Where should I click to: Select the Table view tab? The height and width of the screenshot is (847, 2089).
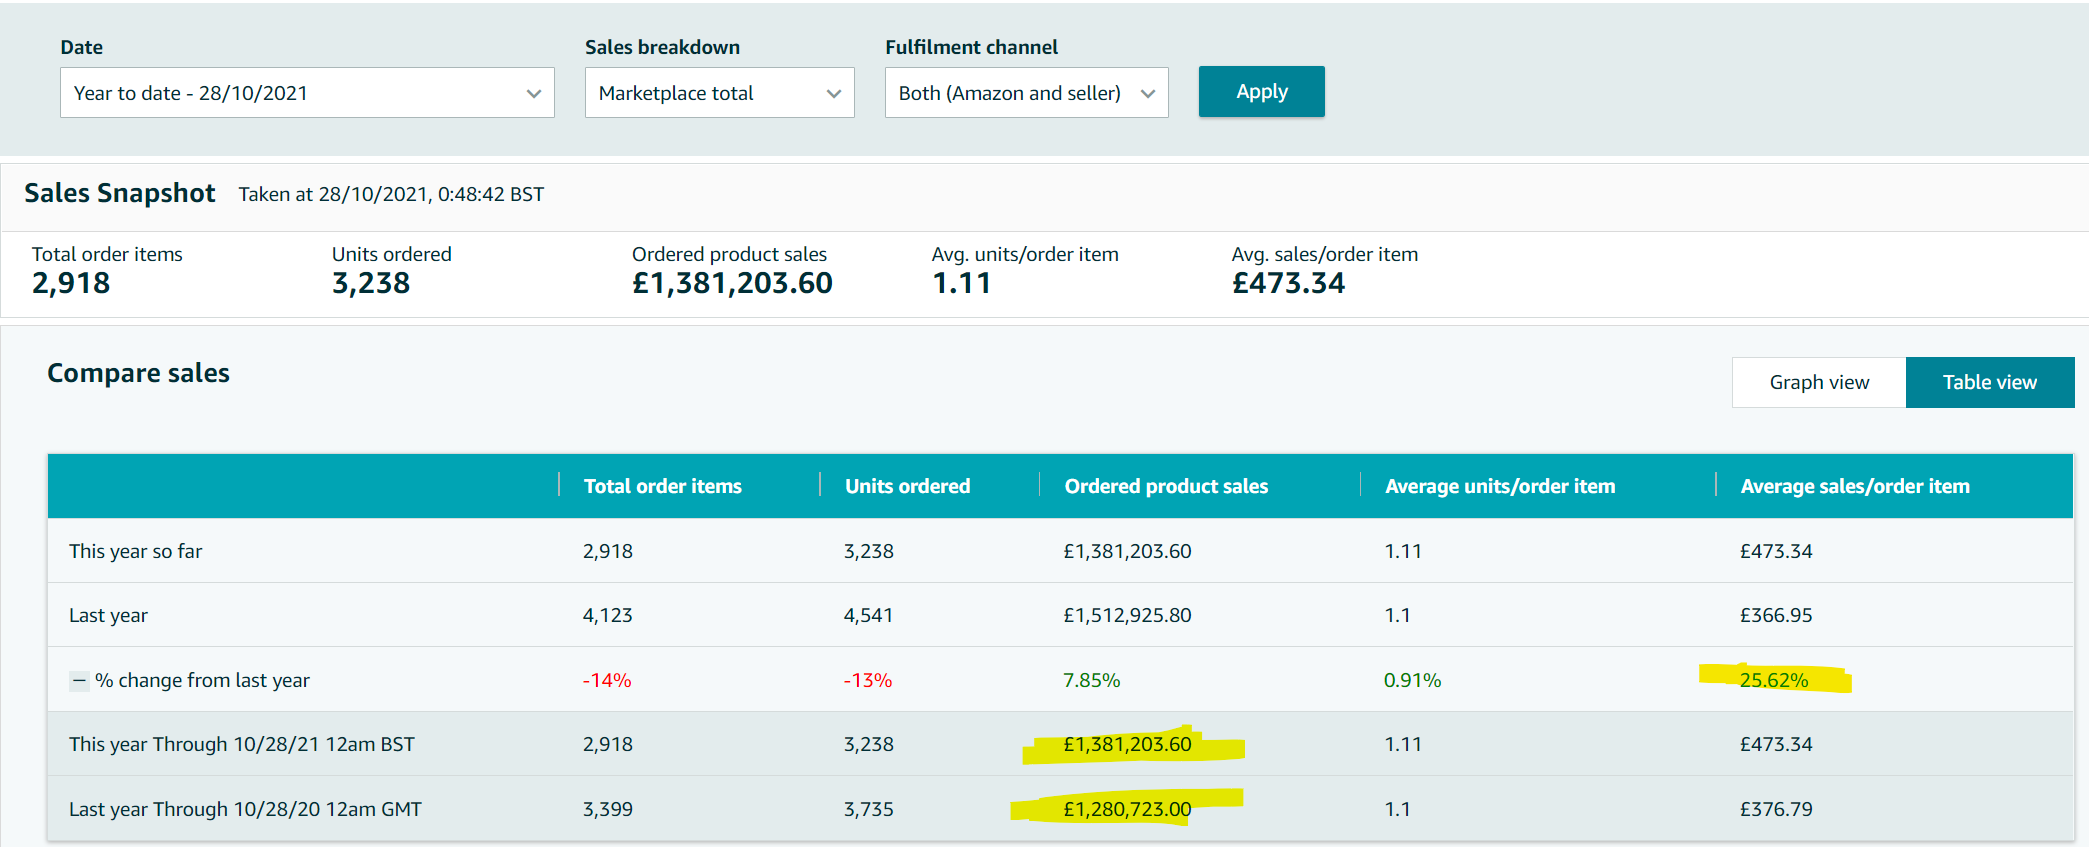point(1989,382)
